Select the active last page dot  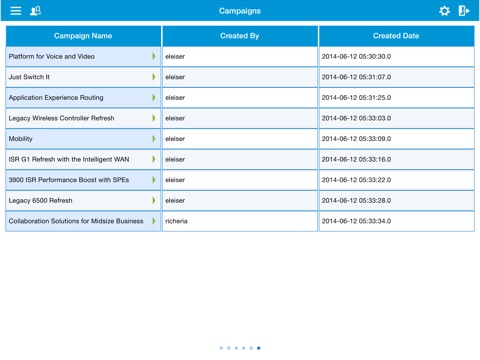click(x=259, y=348)
